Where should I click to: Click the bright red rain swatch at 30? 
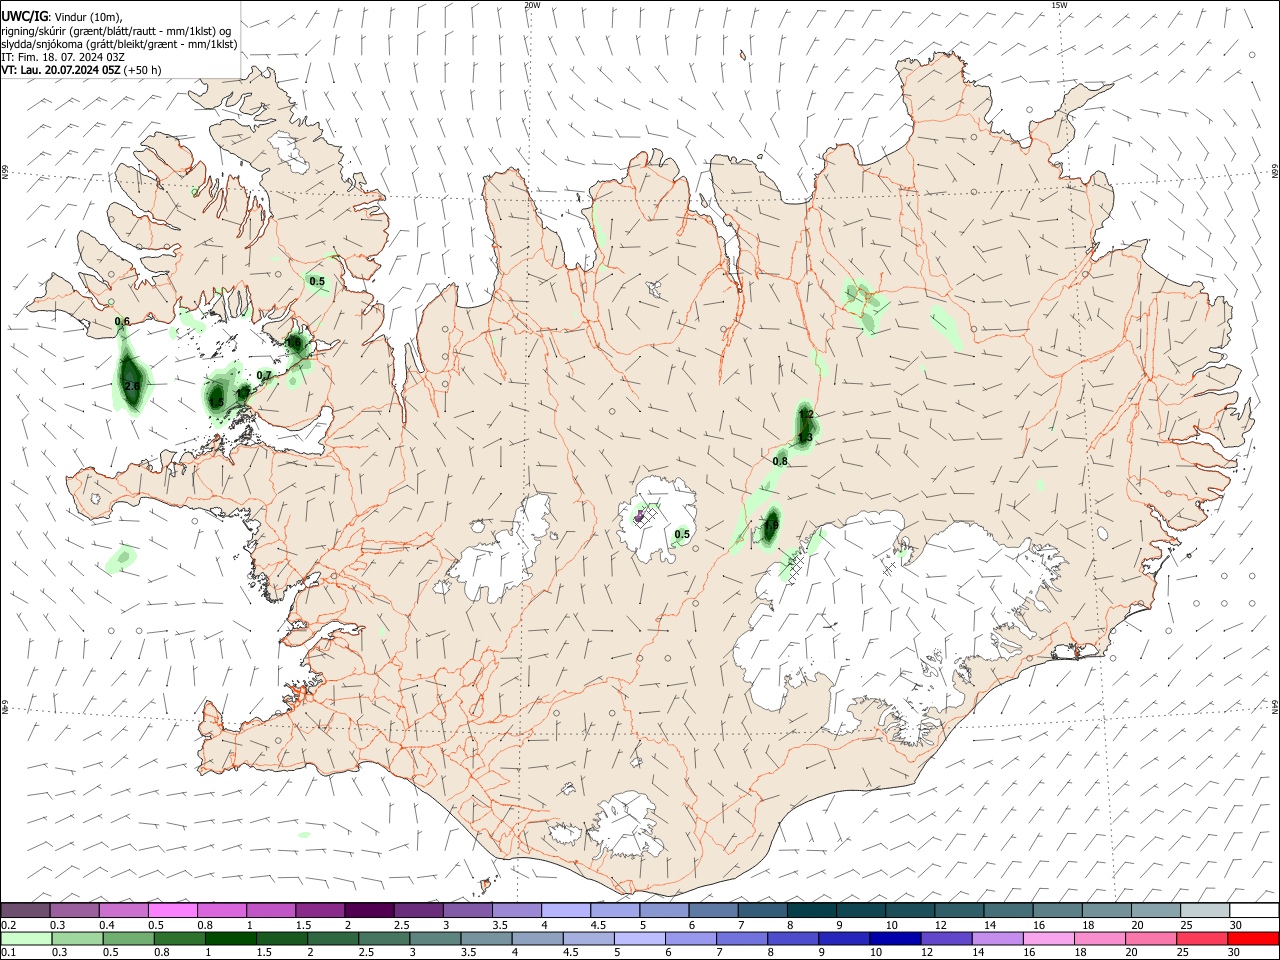1254,939
